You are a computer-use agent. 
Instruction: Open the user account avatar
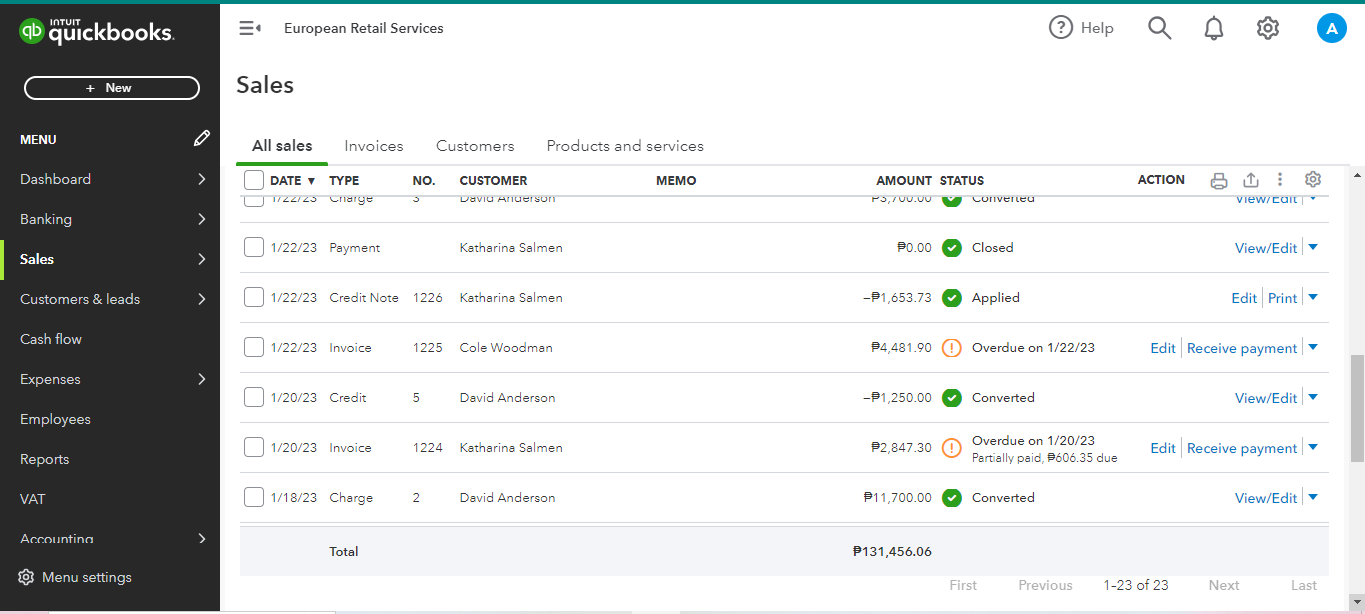tap(1331, 28)
